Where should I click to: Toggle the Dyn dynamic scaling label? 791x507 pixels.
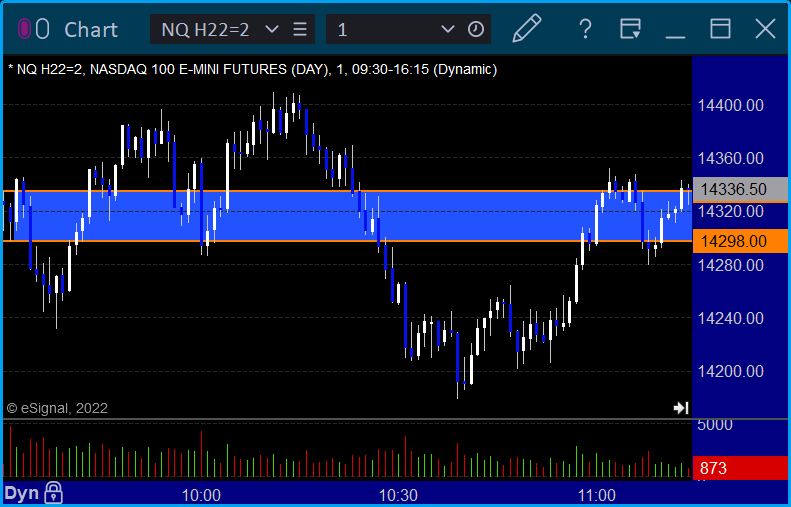coord(22,493)
